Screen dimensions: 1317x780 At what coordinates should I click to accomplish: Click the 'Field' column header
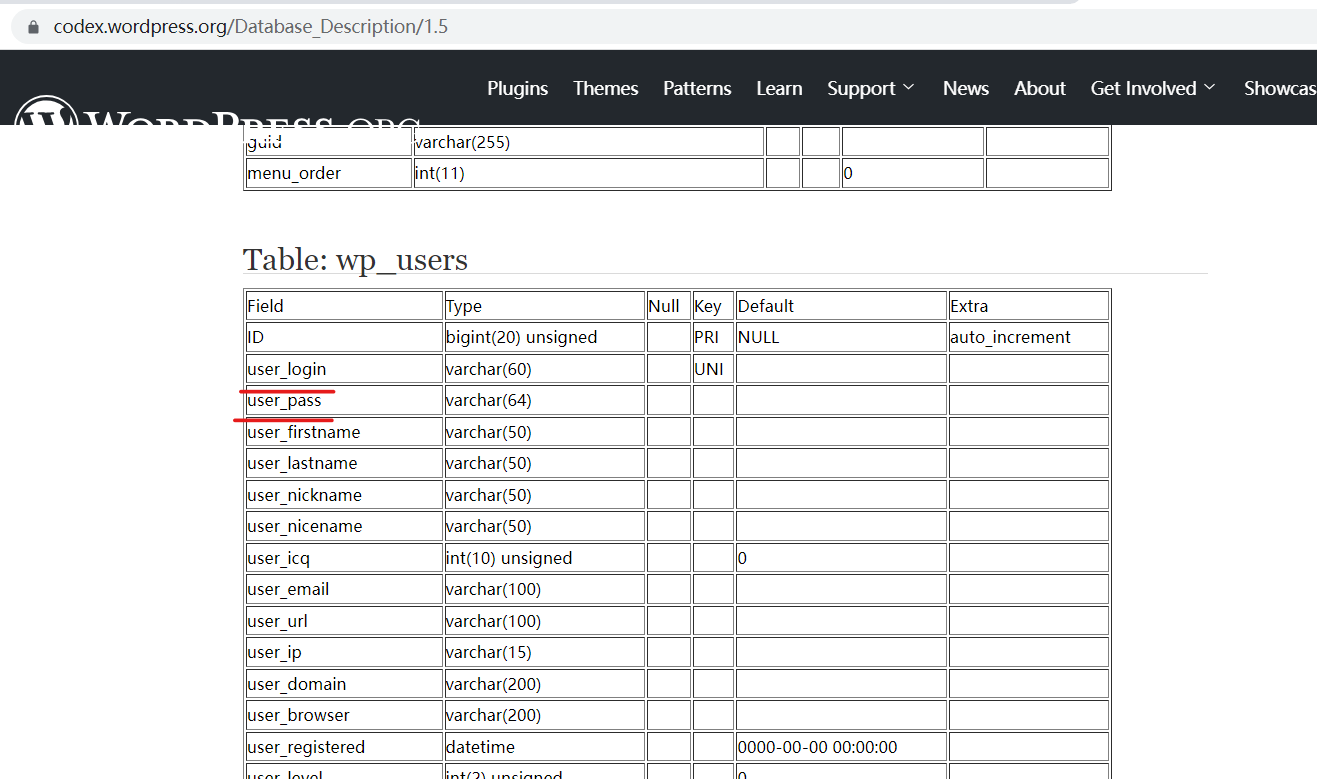tap(344, 306)
